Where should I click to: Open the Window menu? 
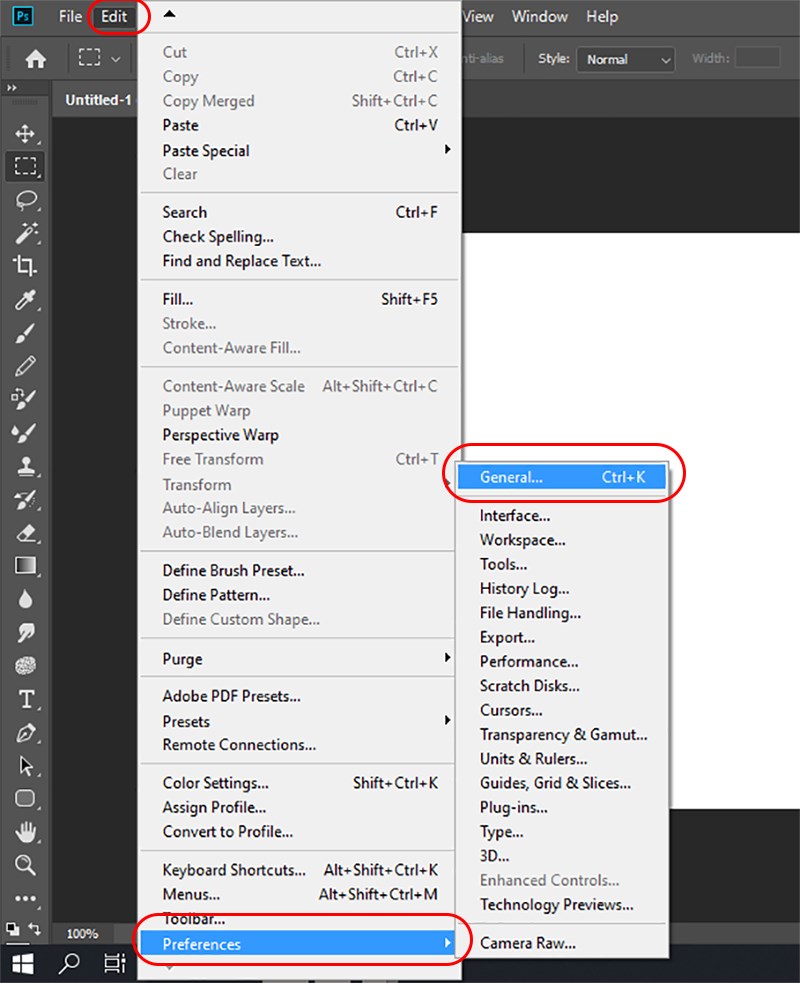point(539,16)
